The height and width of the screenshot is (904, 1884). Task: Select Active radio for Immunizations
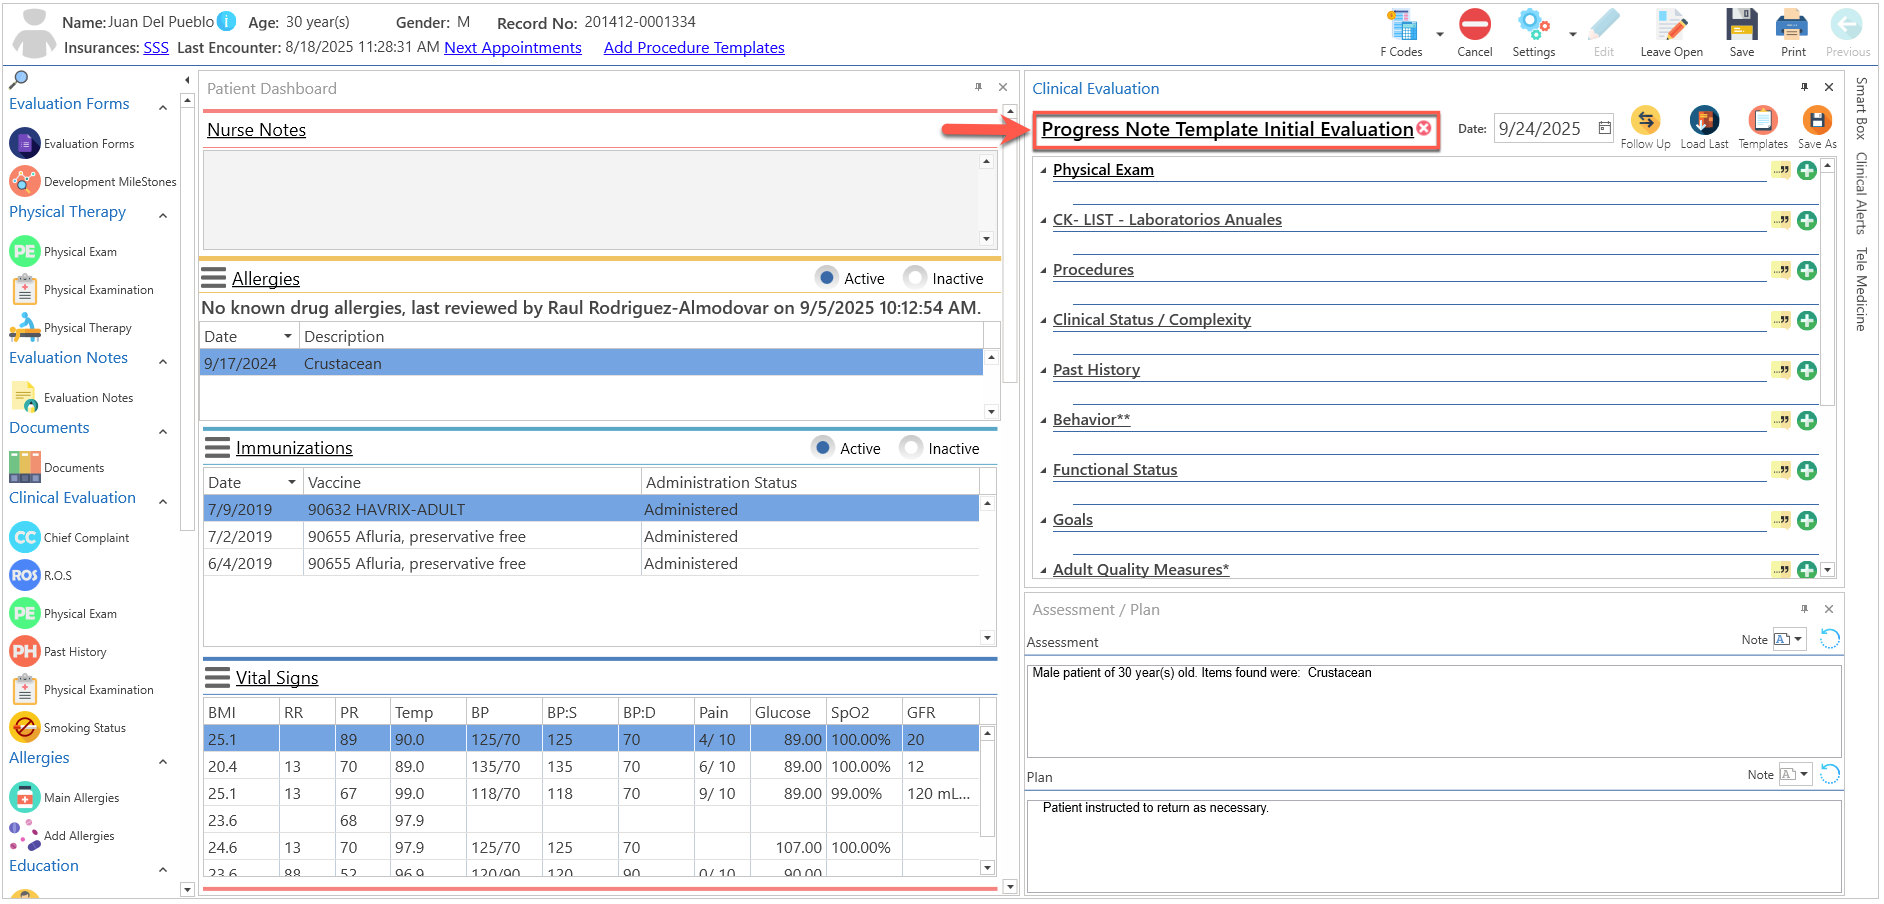[x=822, y=447]
